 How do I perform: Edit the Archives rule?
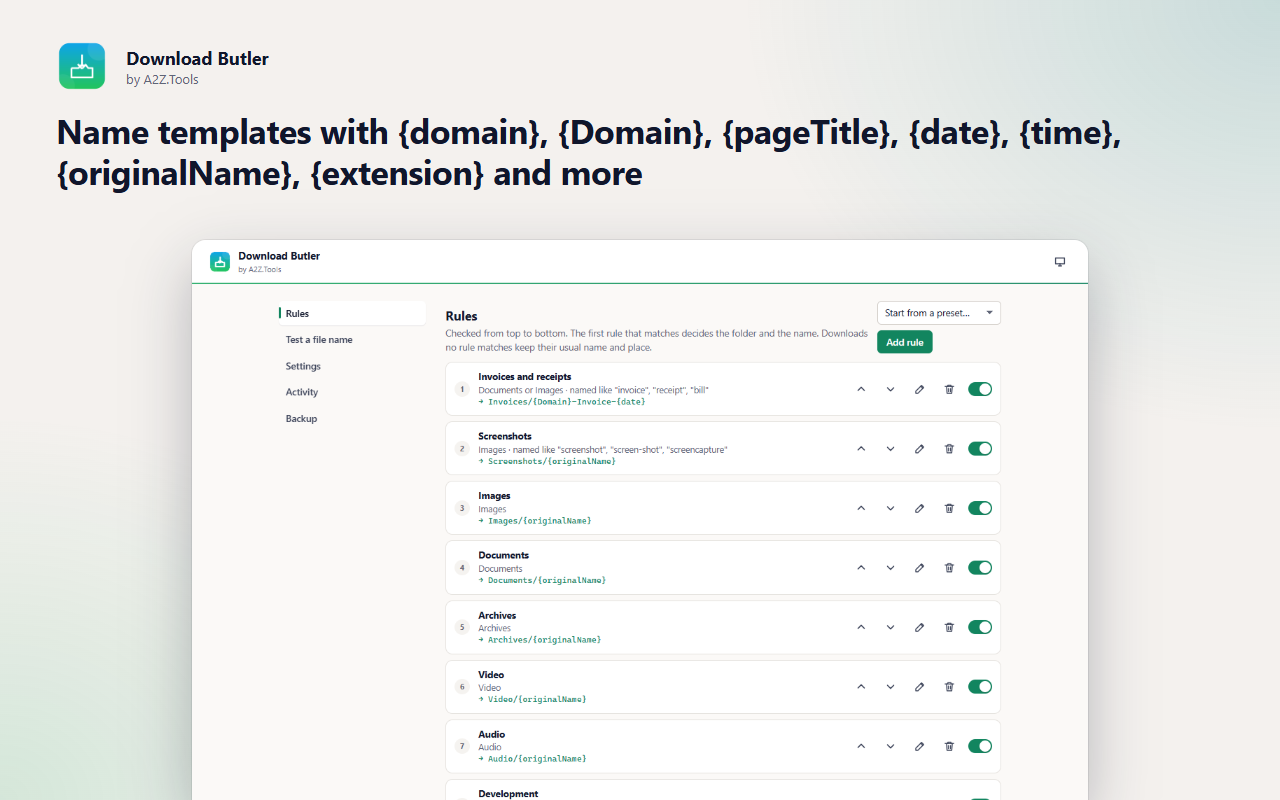919,627
